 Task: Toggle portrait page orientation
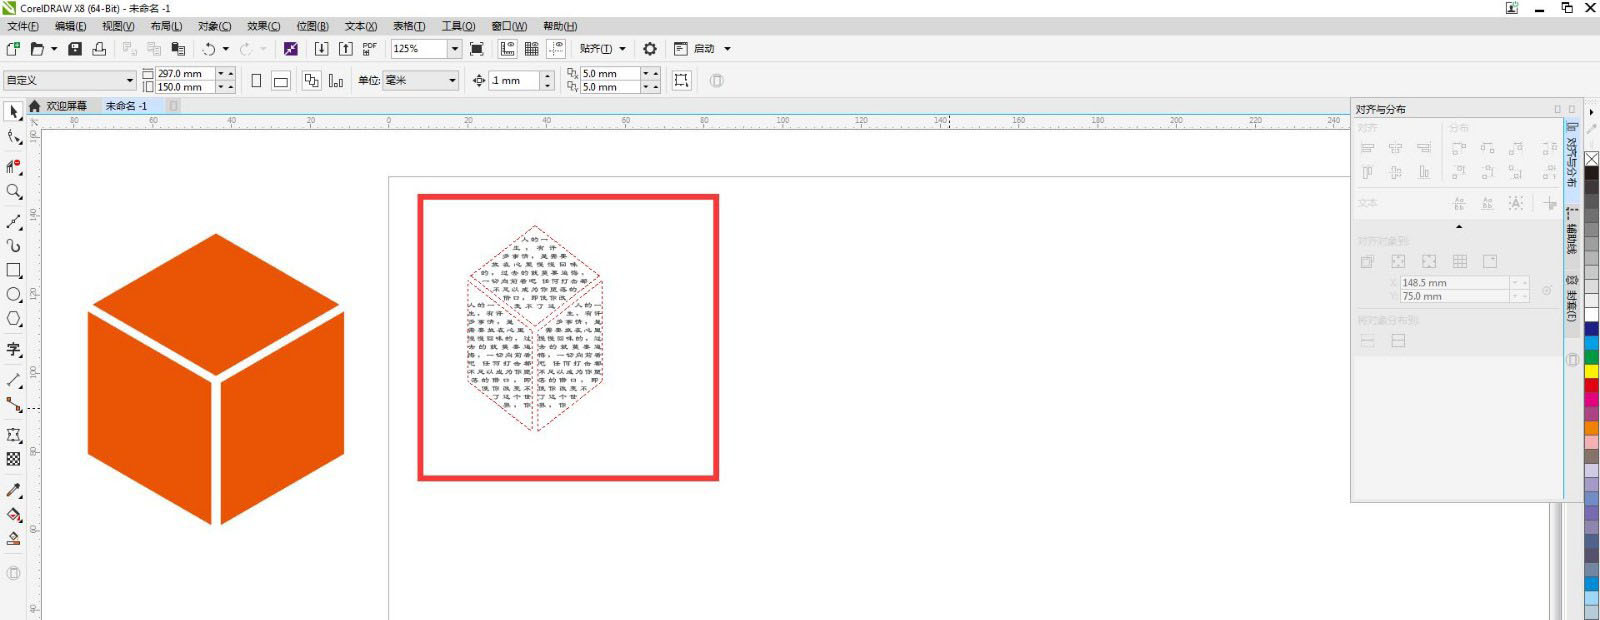(256, 81)
